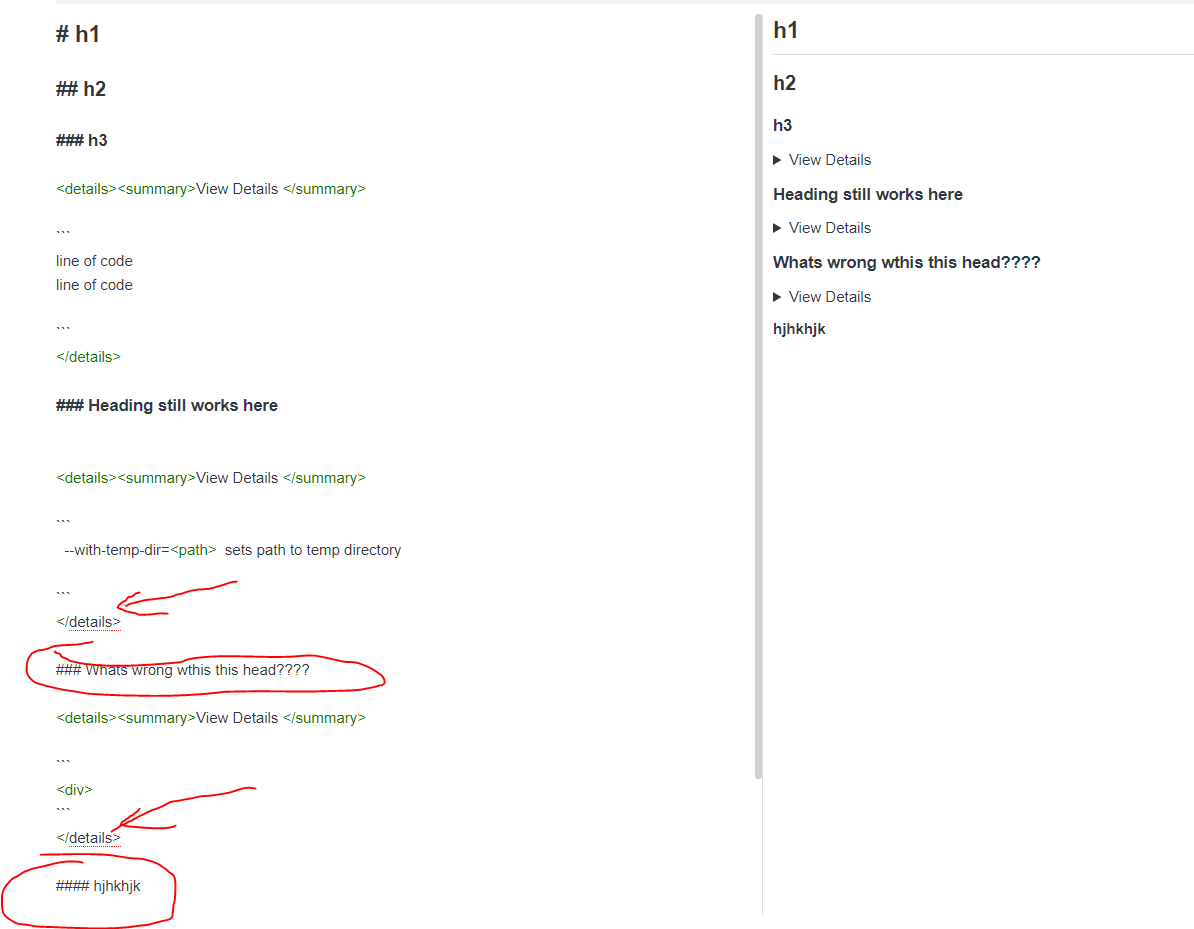The width and height of the screenshot is (1194, 929).
Task: Click first '</details>' tag above 'Heading still works'
Action: point(88,356)
